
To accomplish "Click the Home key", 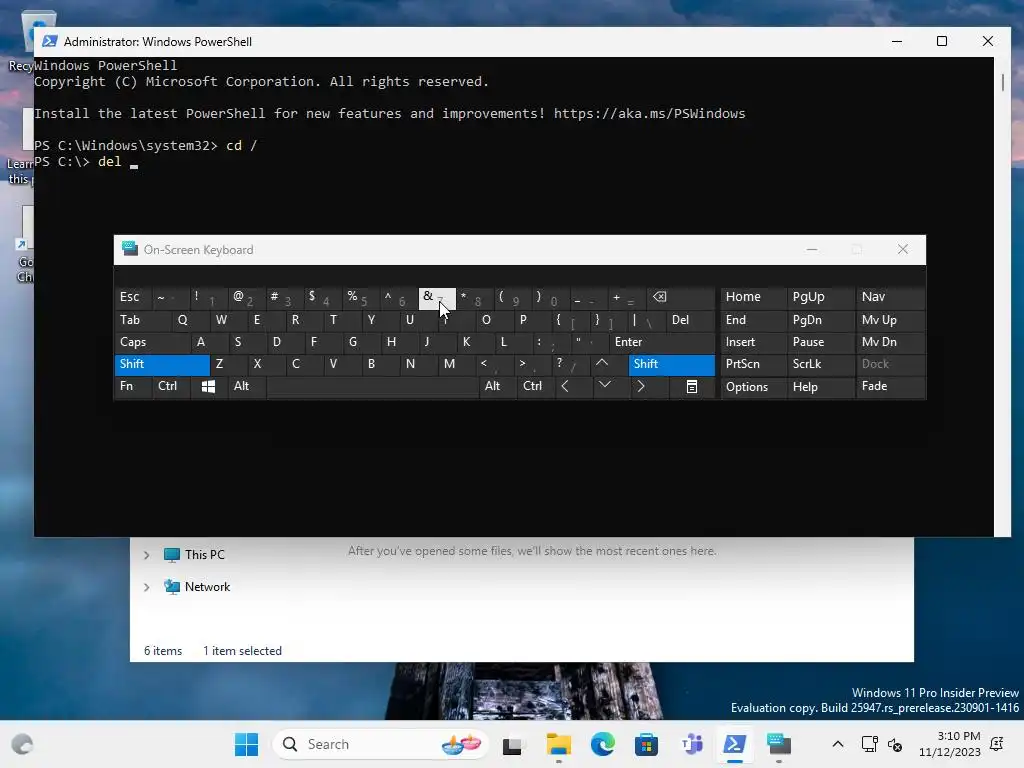I will tap(753, 297).
